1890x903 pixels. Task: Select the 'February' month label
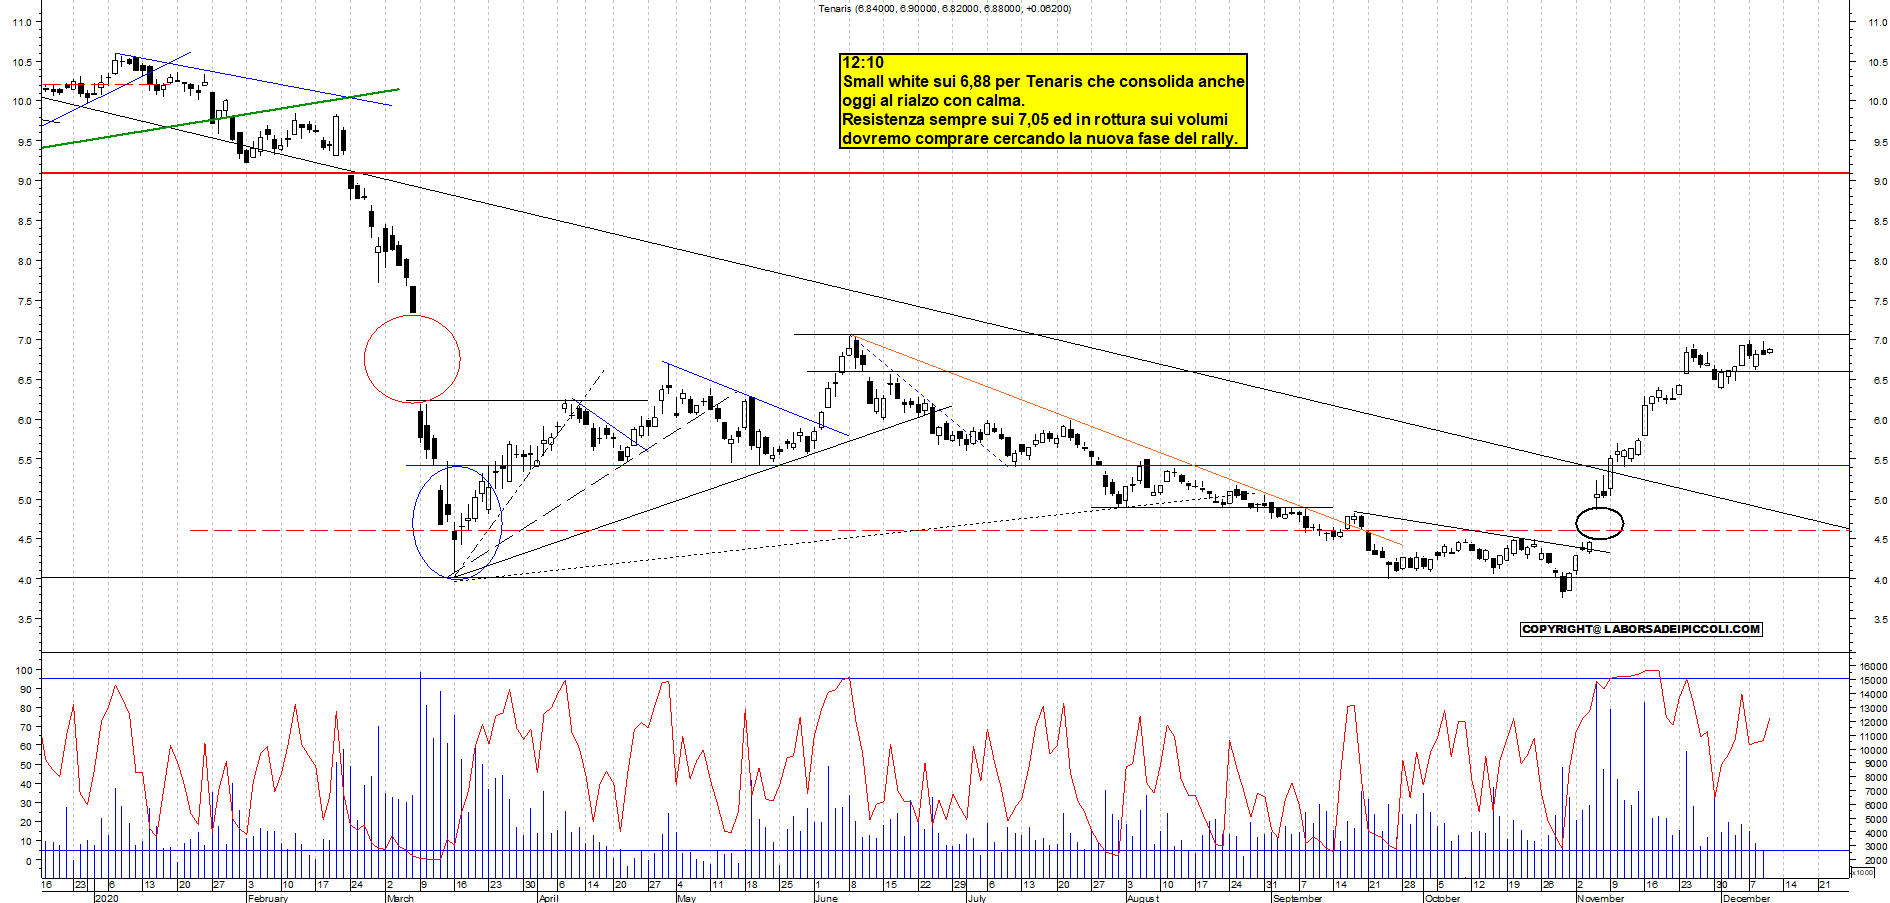point(267,898)
